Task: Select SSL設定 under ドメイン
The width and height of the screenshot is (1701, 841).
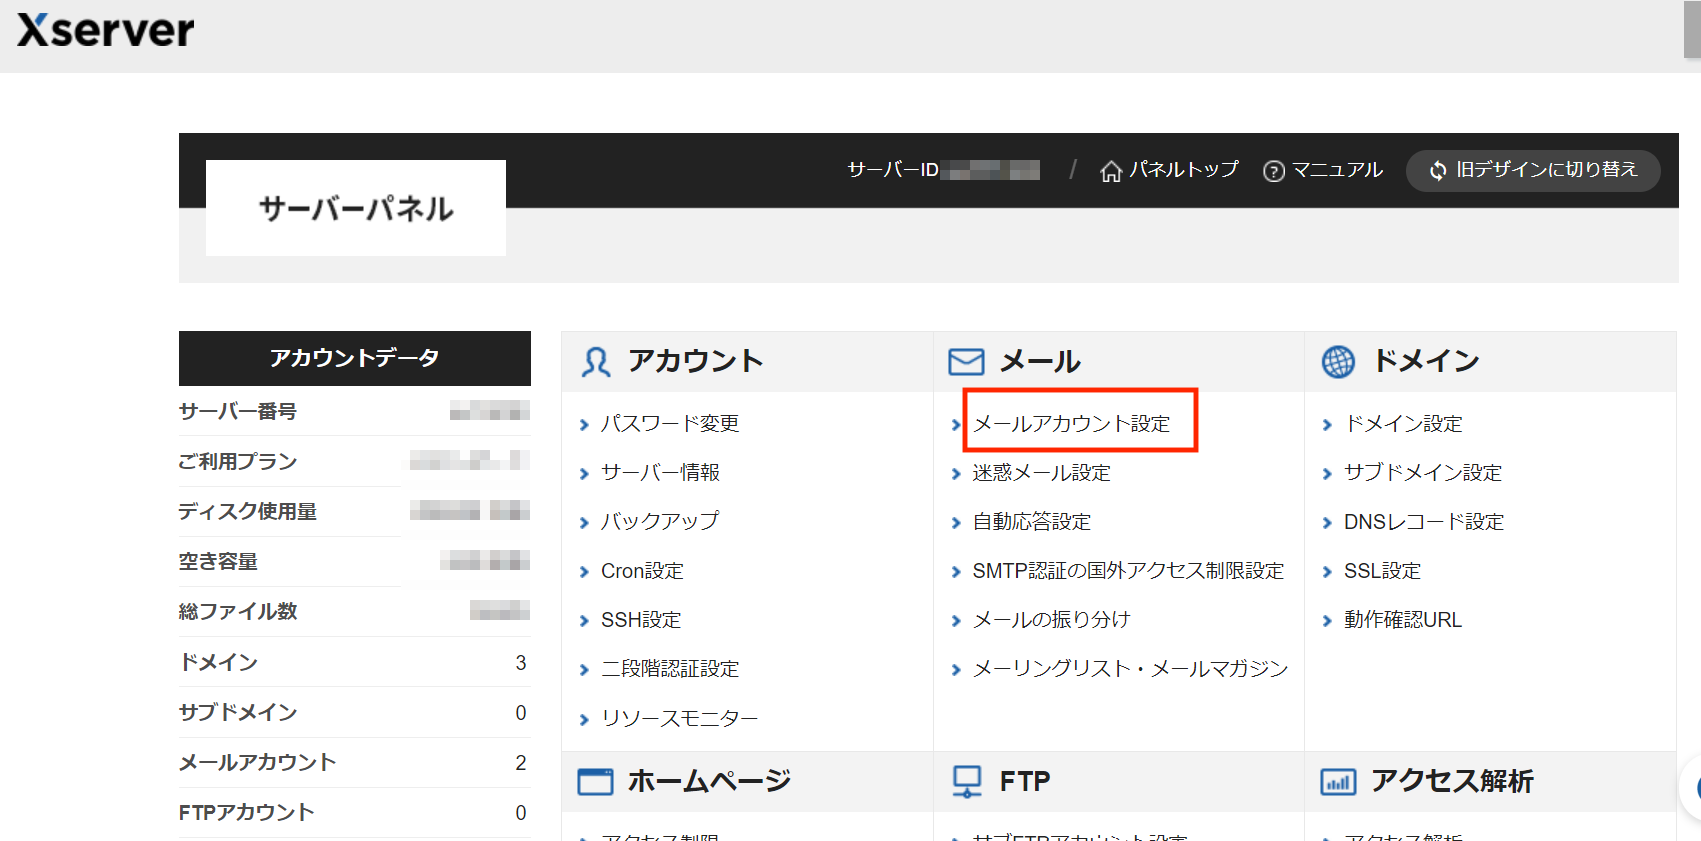Action: (x=1382, y=571)
